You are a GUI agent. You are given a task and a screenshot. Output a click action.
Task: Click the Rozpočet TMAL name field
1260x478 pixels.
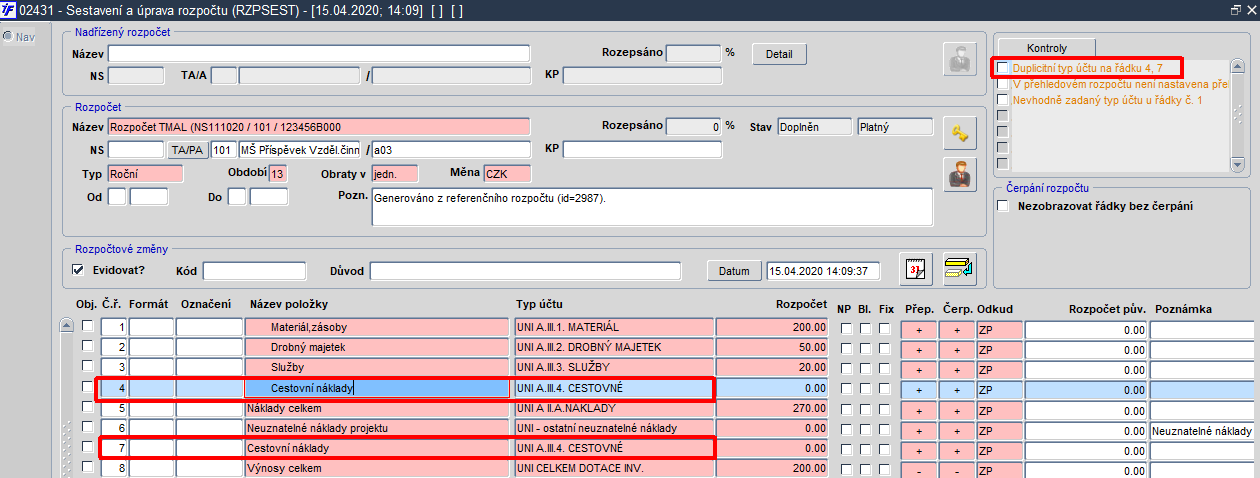319,127
